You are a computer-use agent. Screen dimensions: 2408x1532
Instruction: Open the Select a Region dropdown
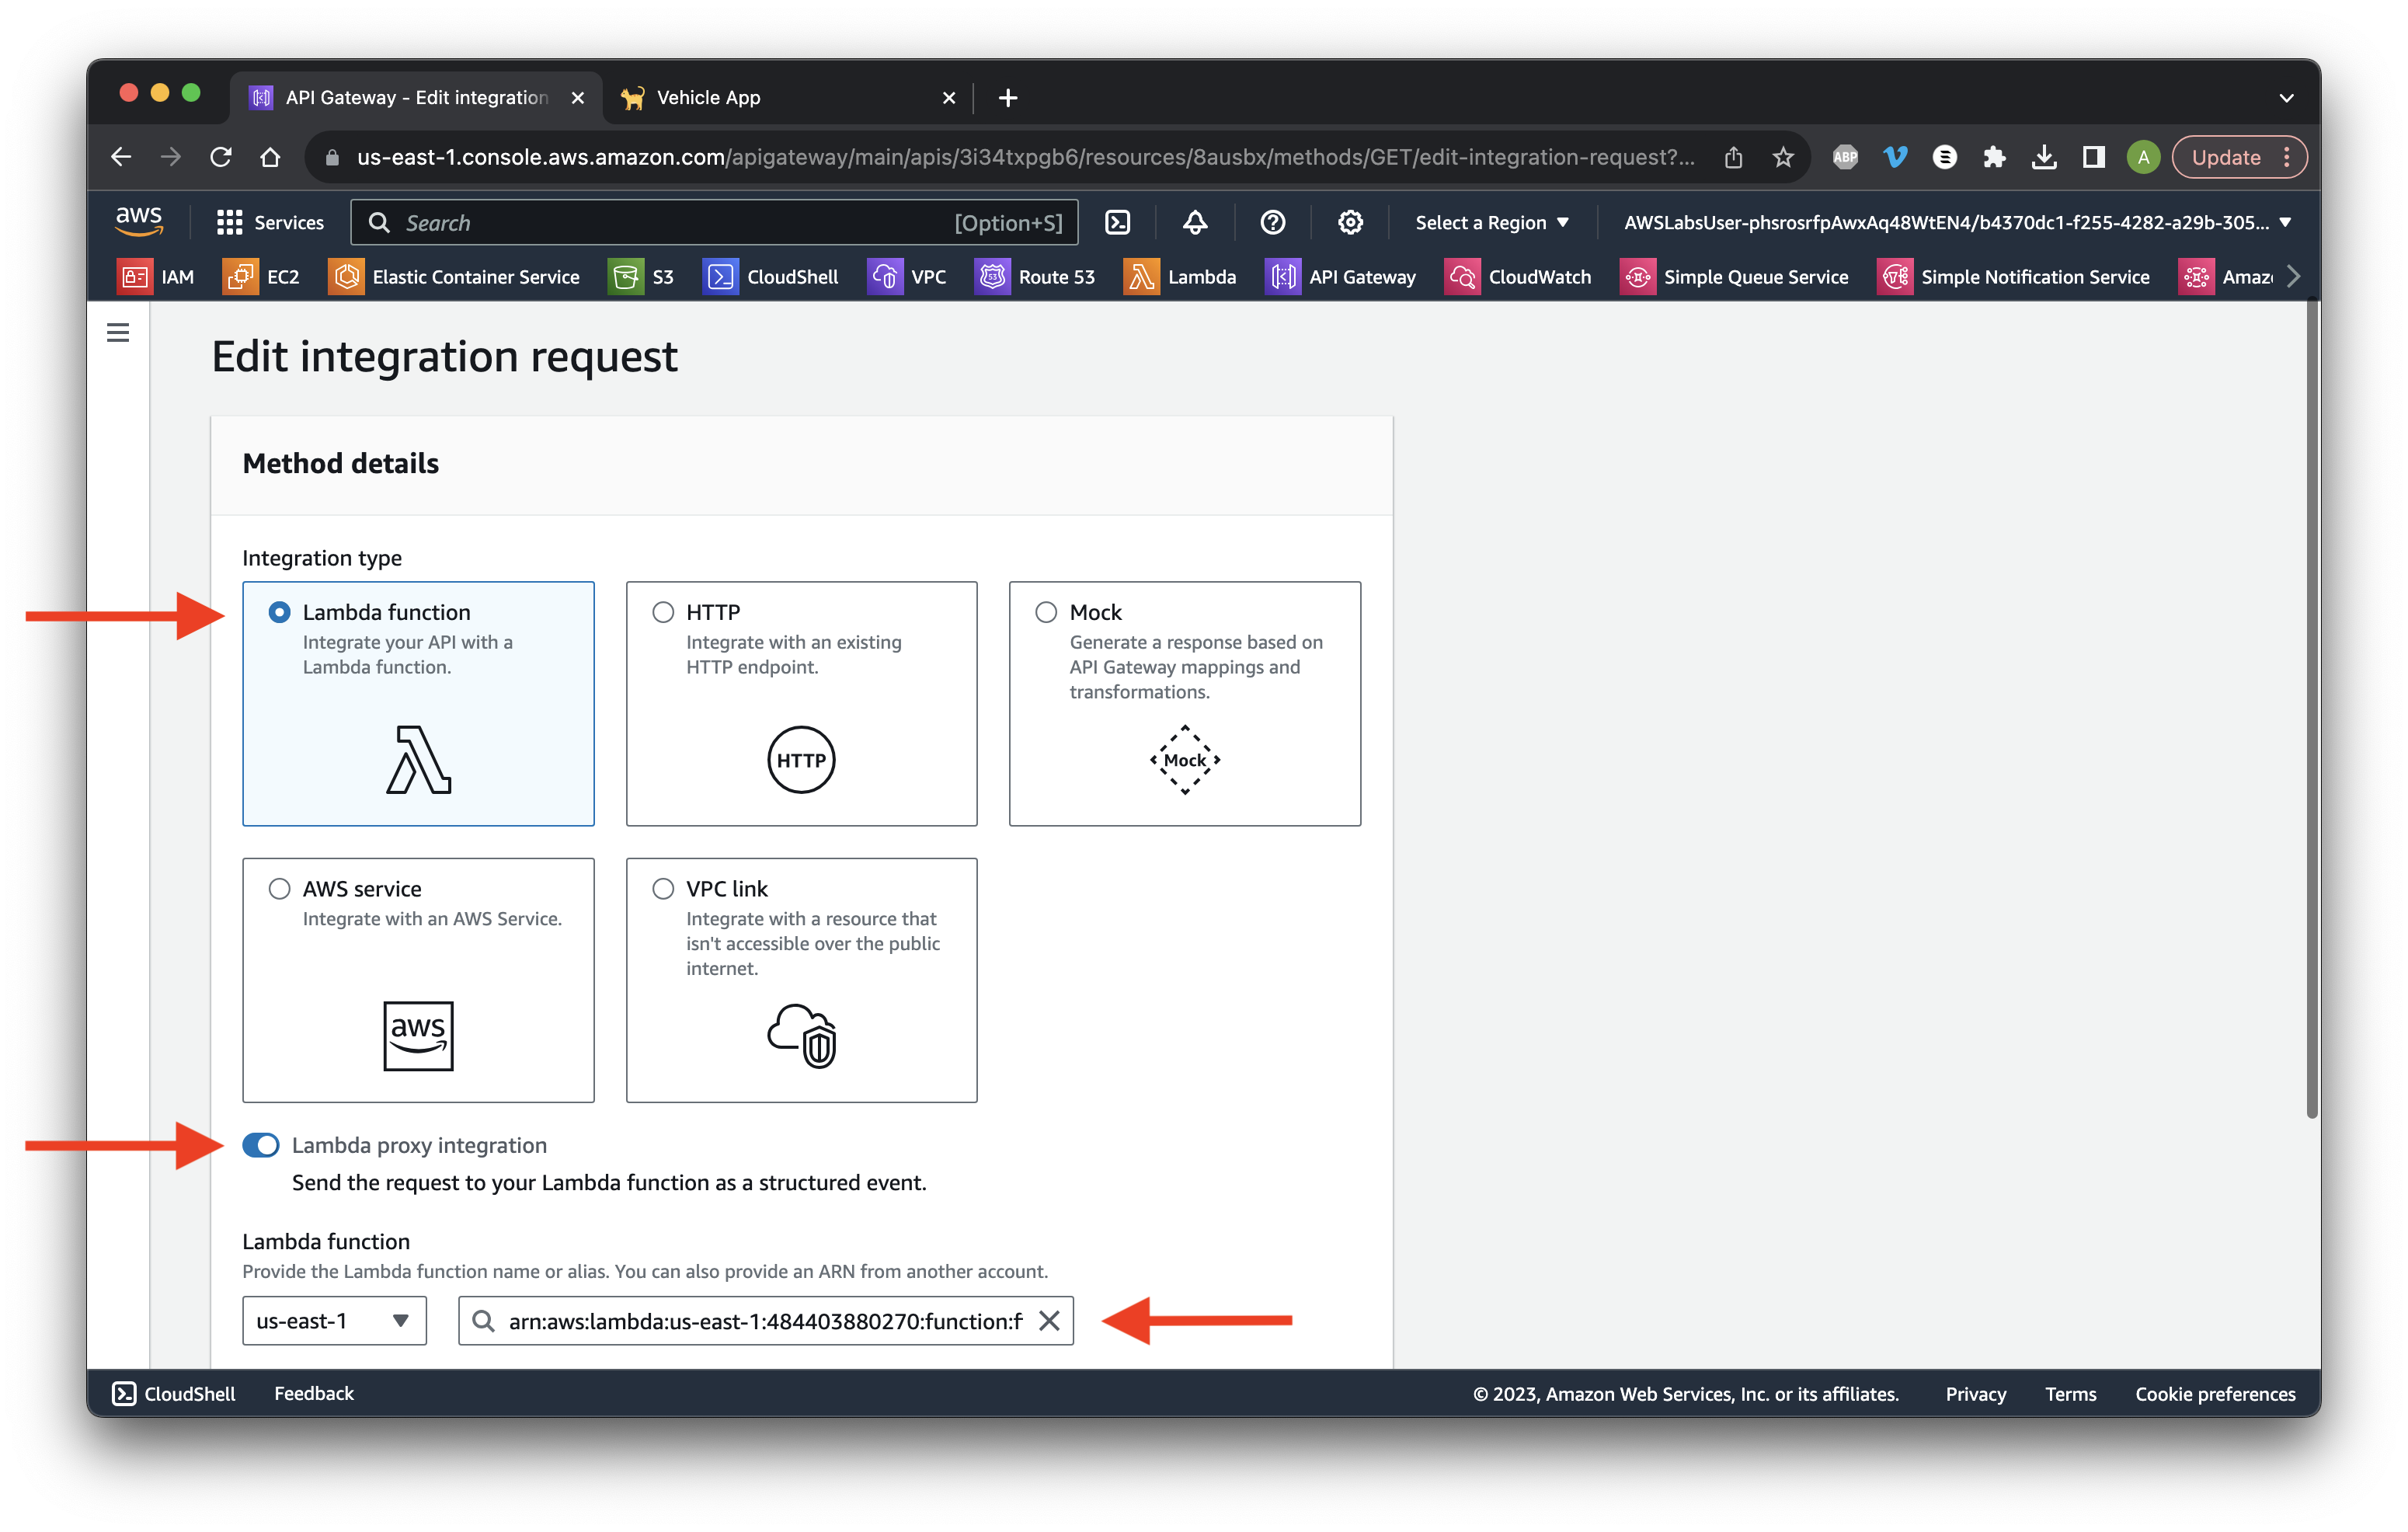click(x=1492, y=222)
